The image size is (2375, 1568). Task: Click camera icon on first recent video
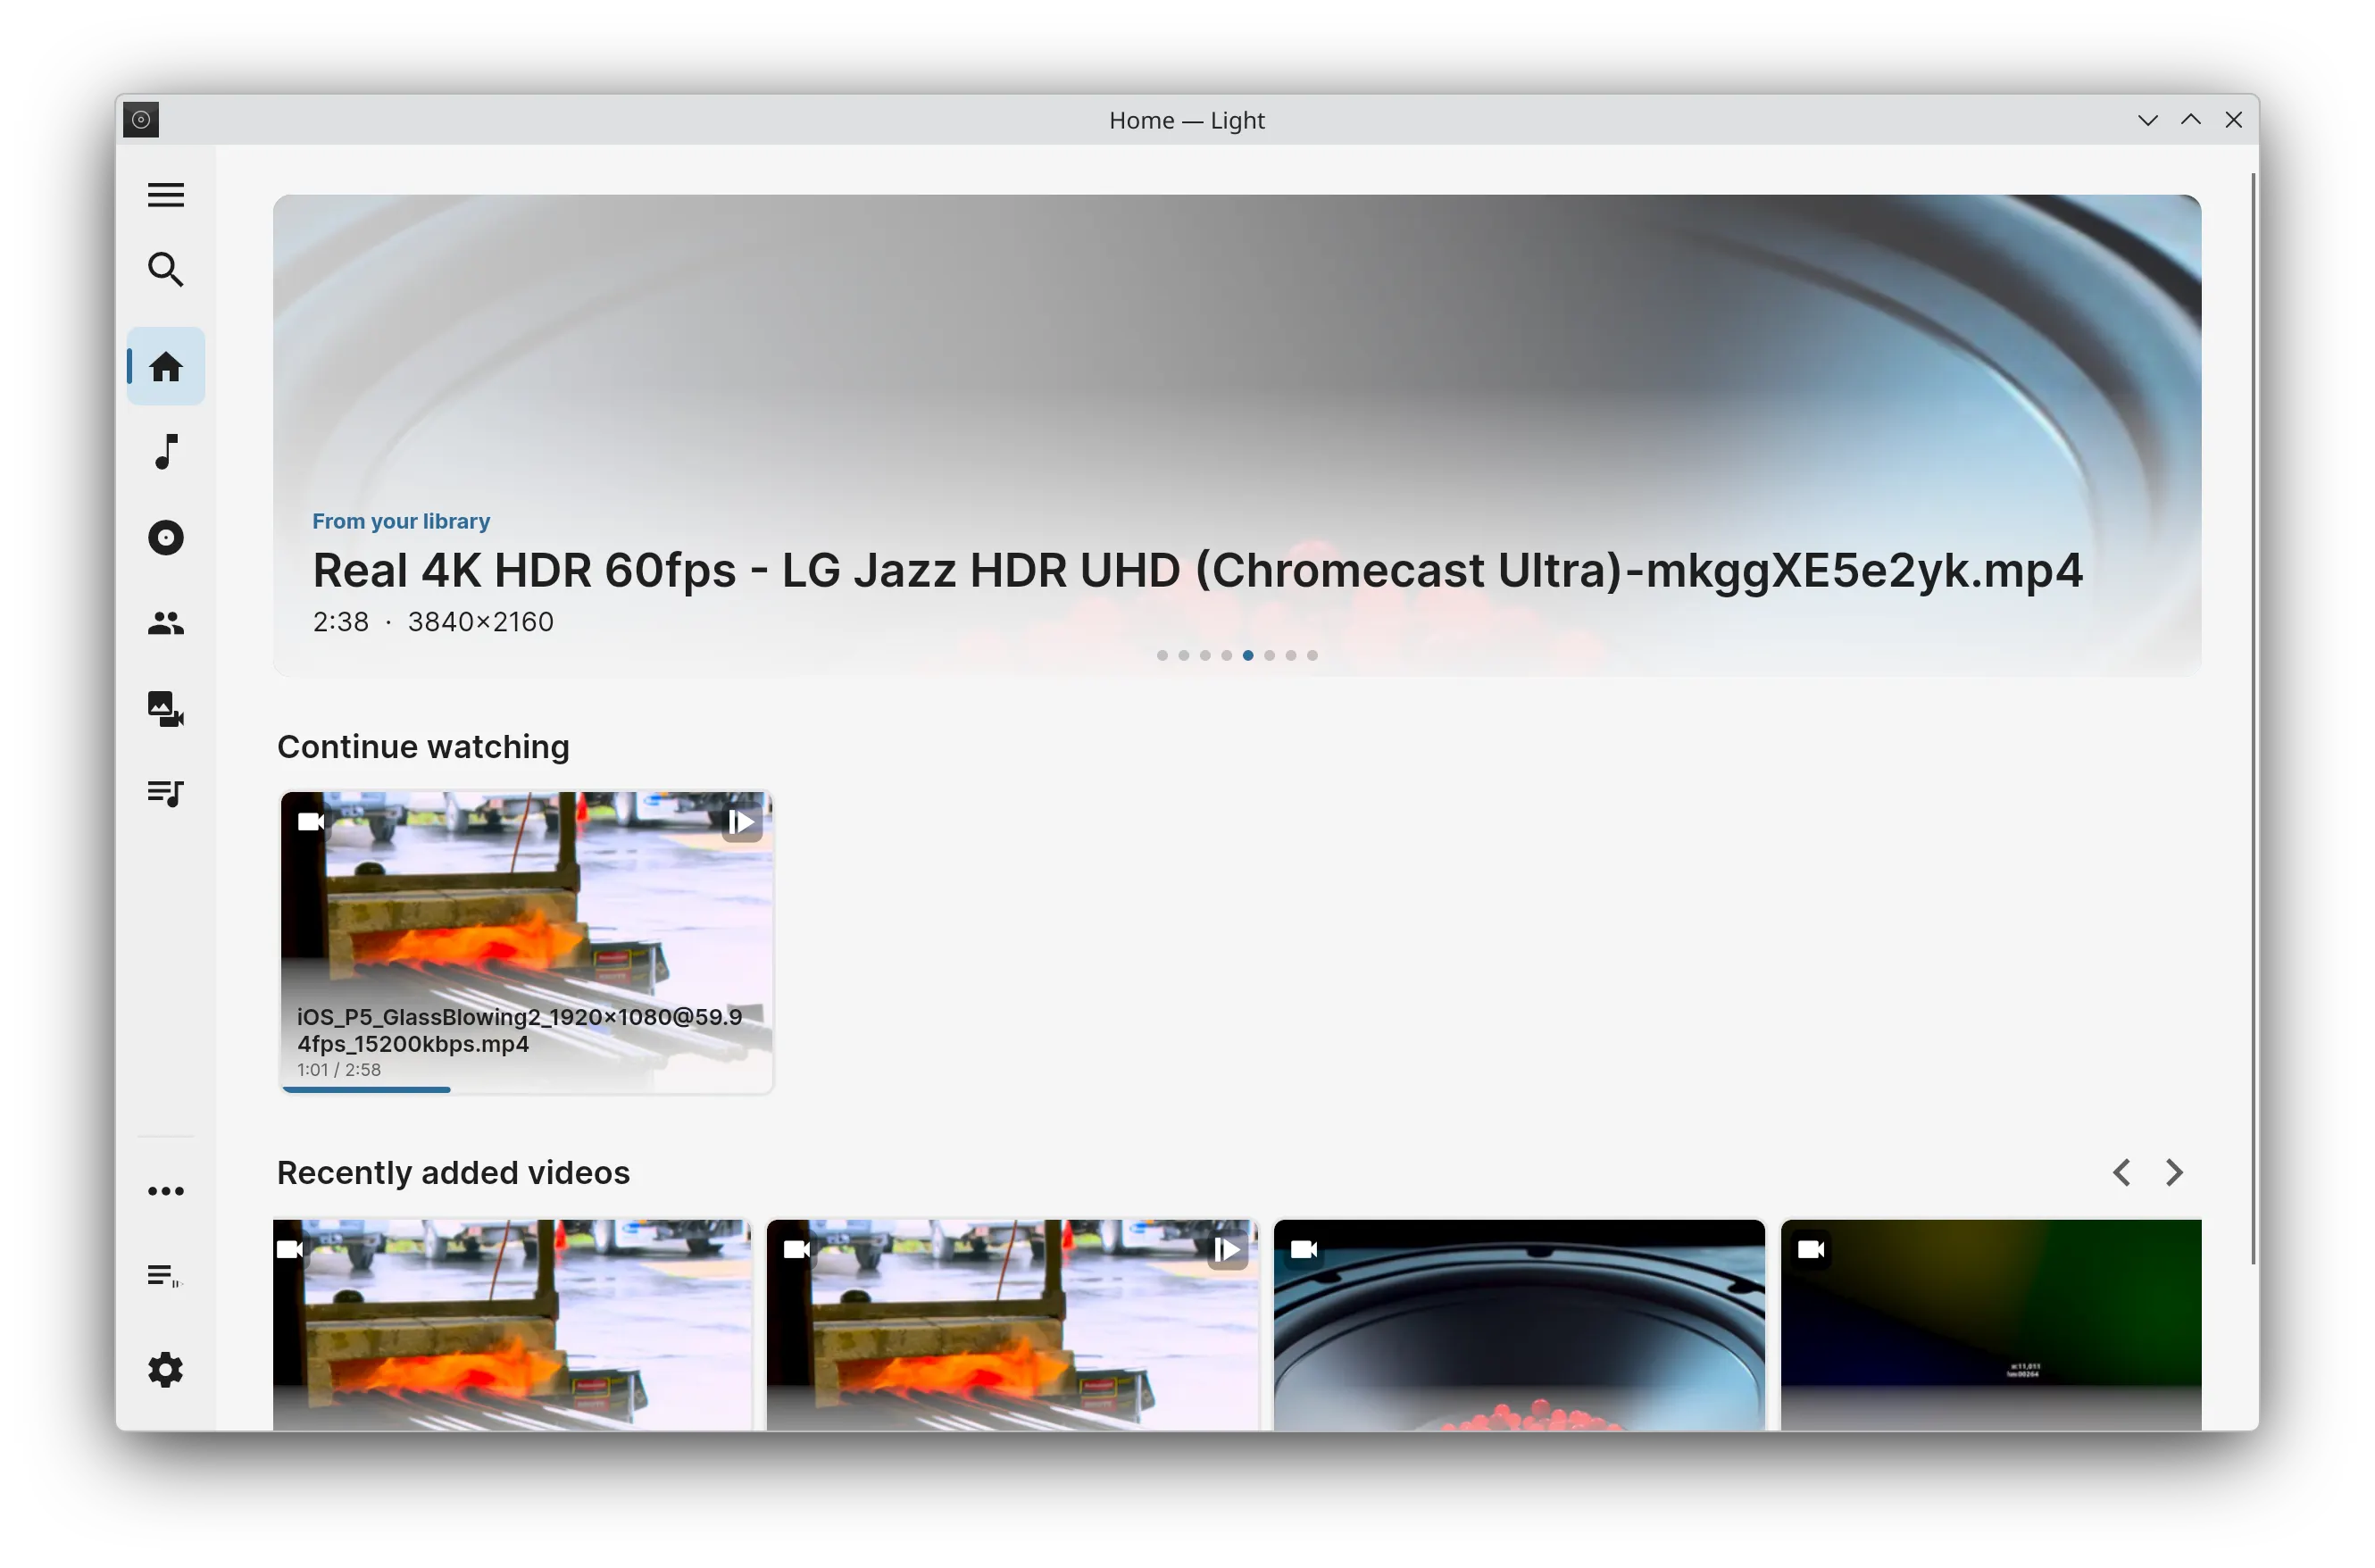click(291, 1250)
